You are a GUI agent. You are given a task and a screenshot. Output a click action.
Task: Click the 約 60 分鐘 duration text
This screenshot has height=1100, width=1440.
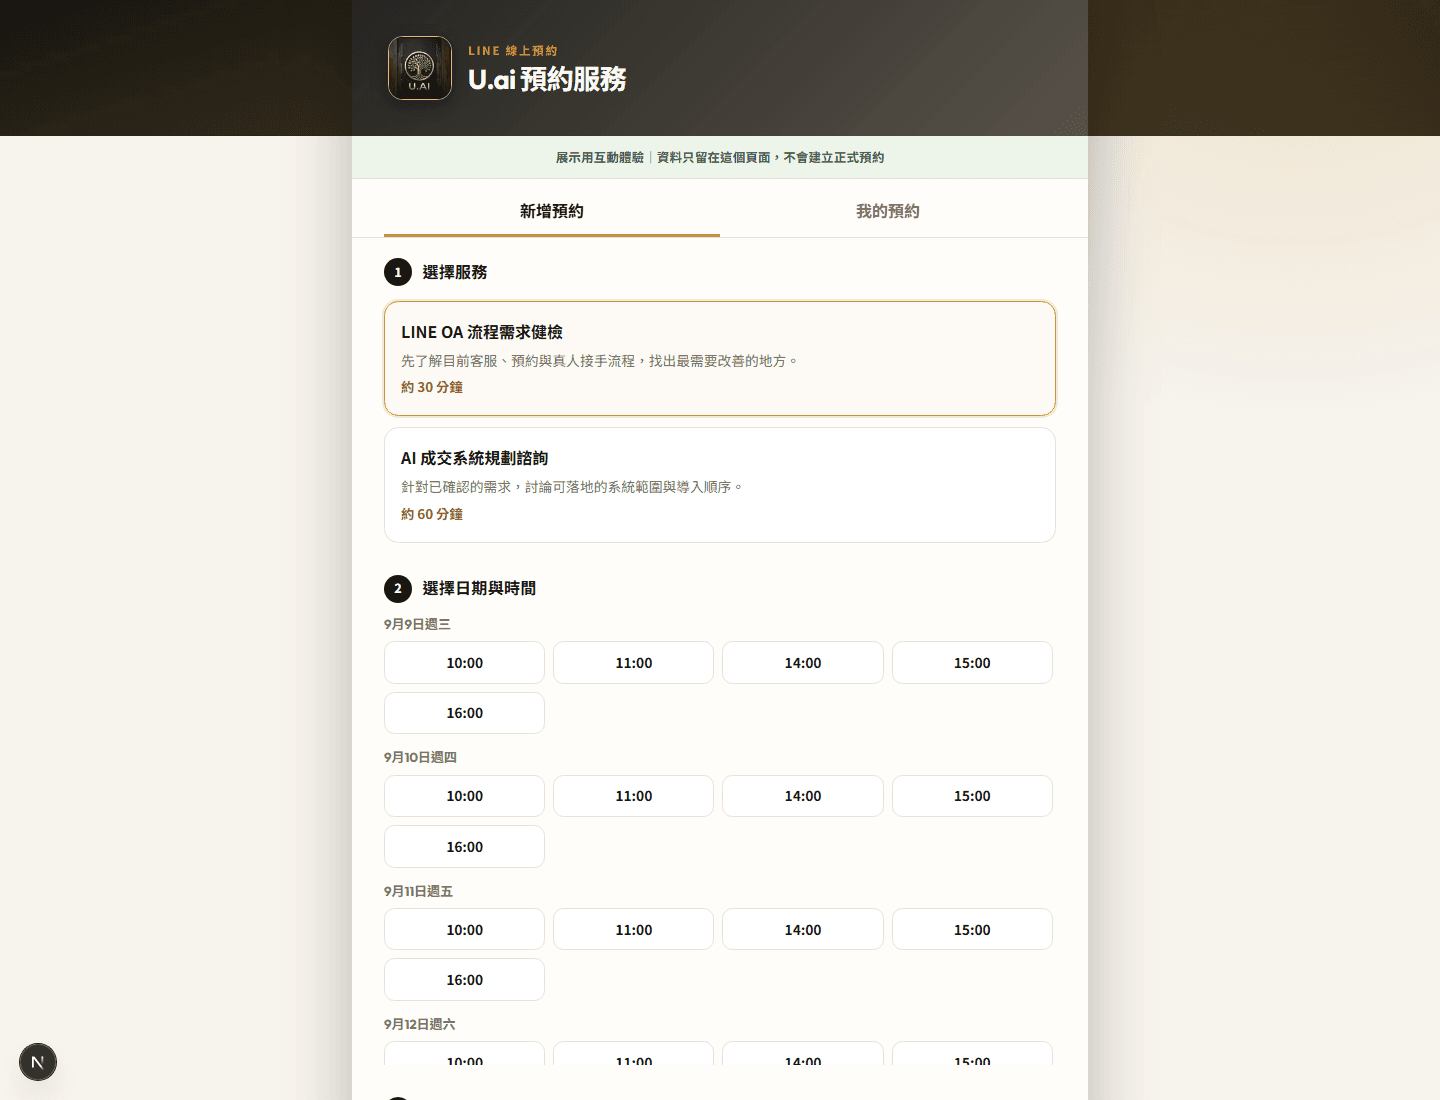tap(432, 514)
